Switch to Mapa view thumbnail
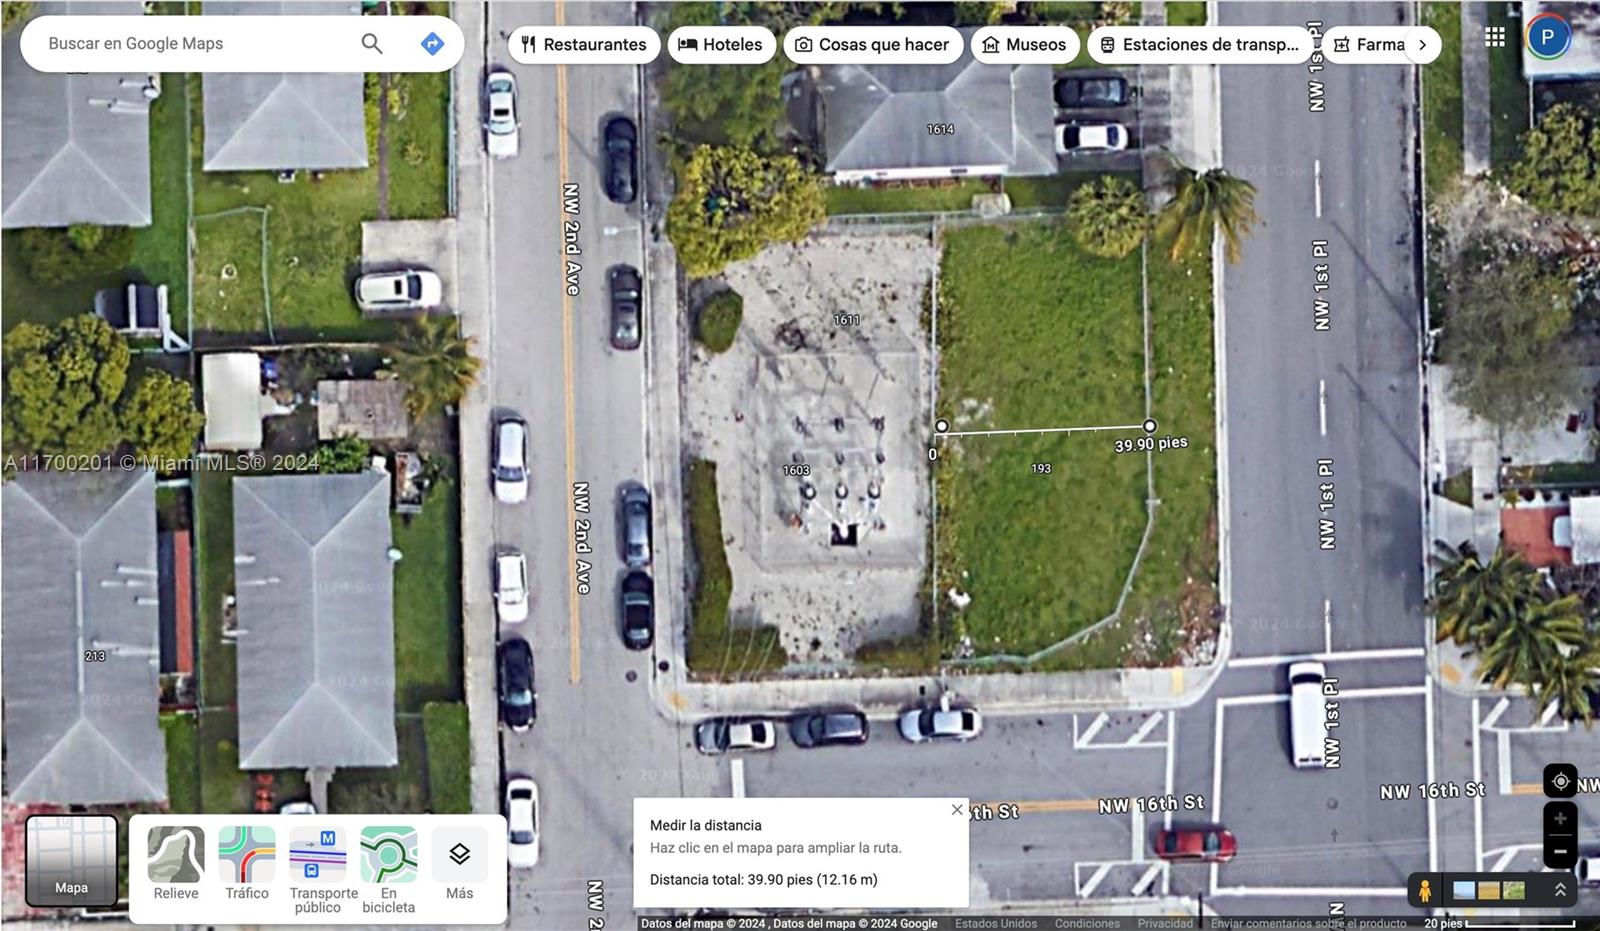 (71, 861)
